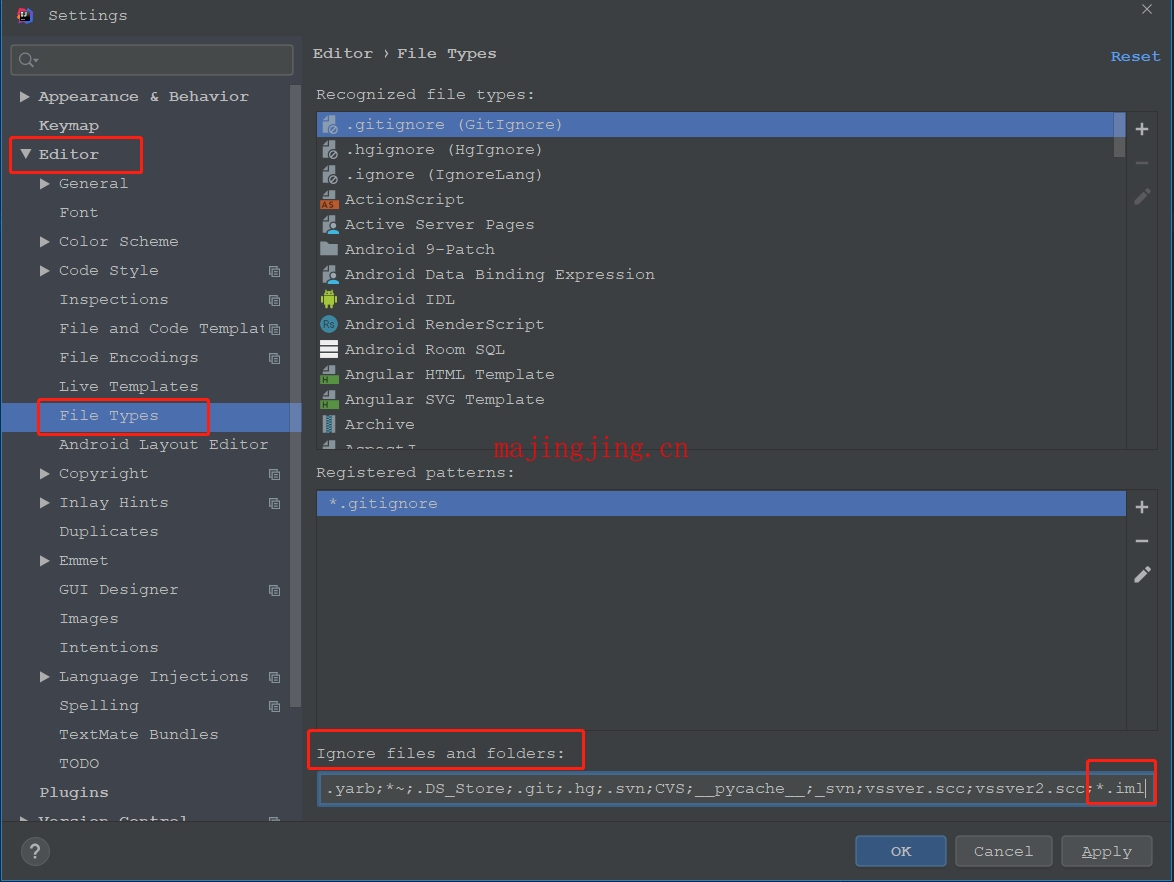Click the Editor breadcrumb

343,54
